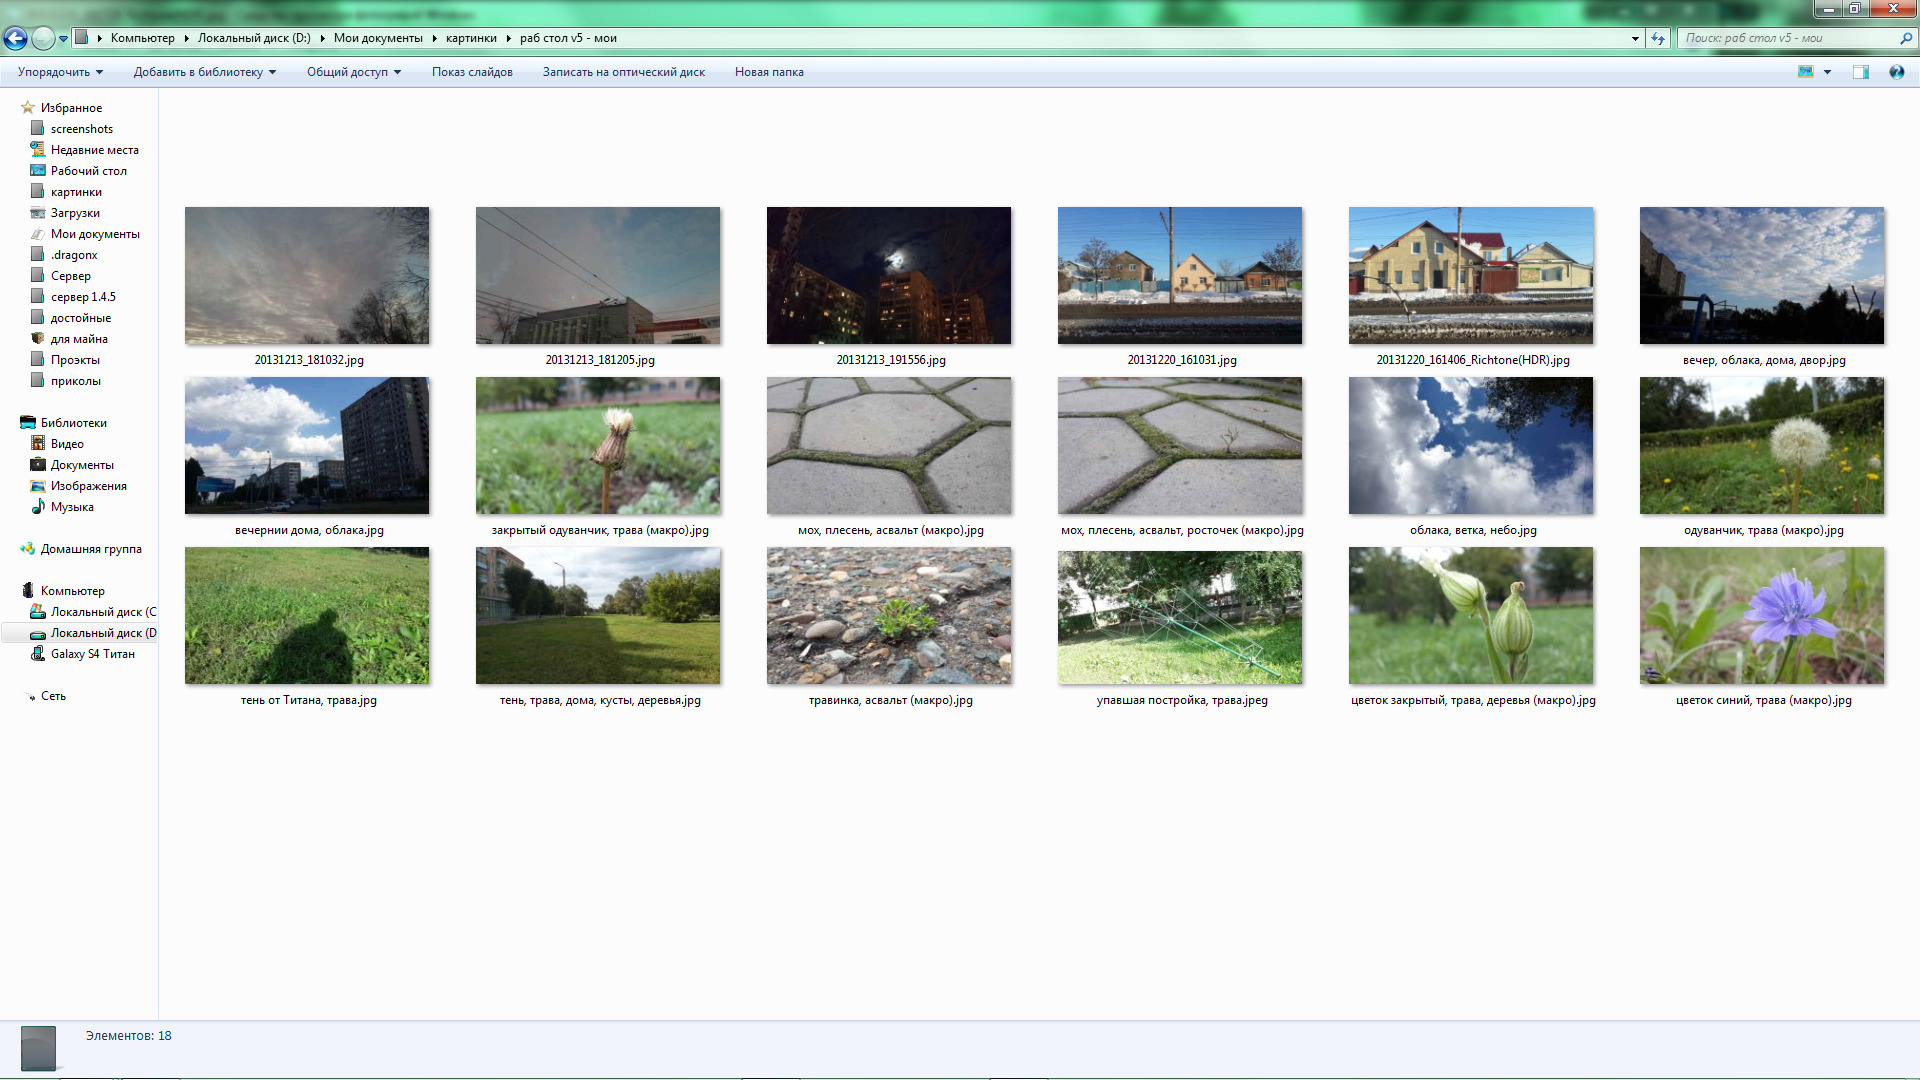The image size is (1920, 1080).
Task: Open the Добавить в библиотеку menu
Action: [204, 72]
